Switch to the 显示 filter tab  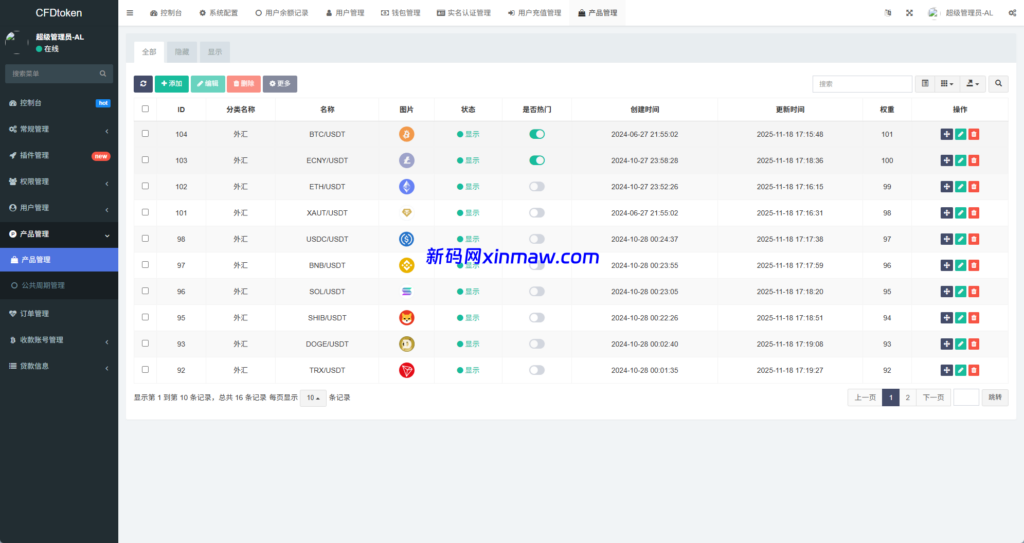(215, 52)
